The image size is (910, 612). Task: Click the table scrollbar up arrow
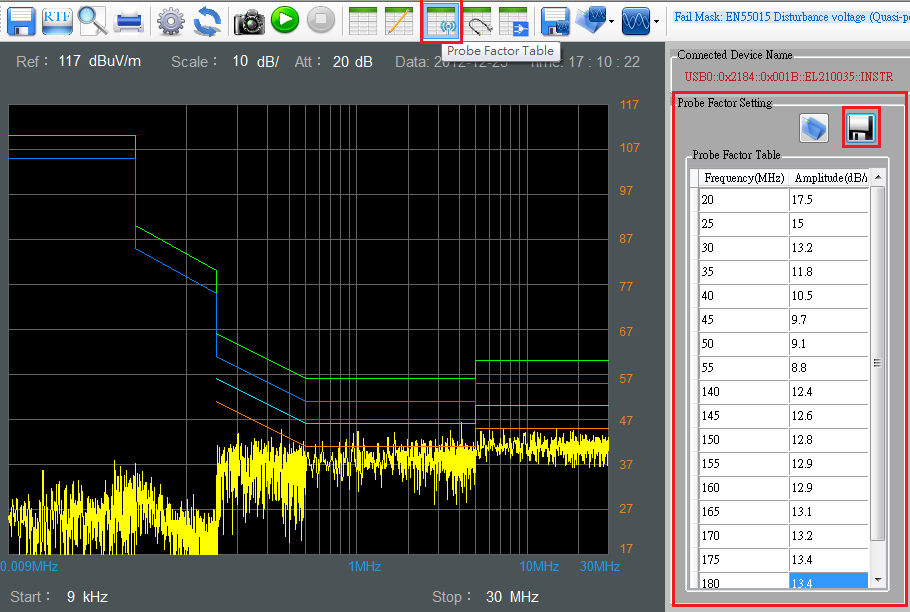[x=878, y=177]
